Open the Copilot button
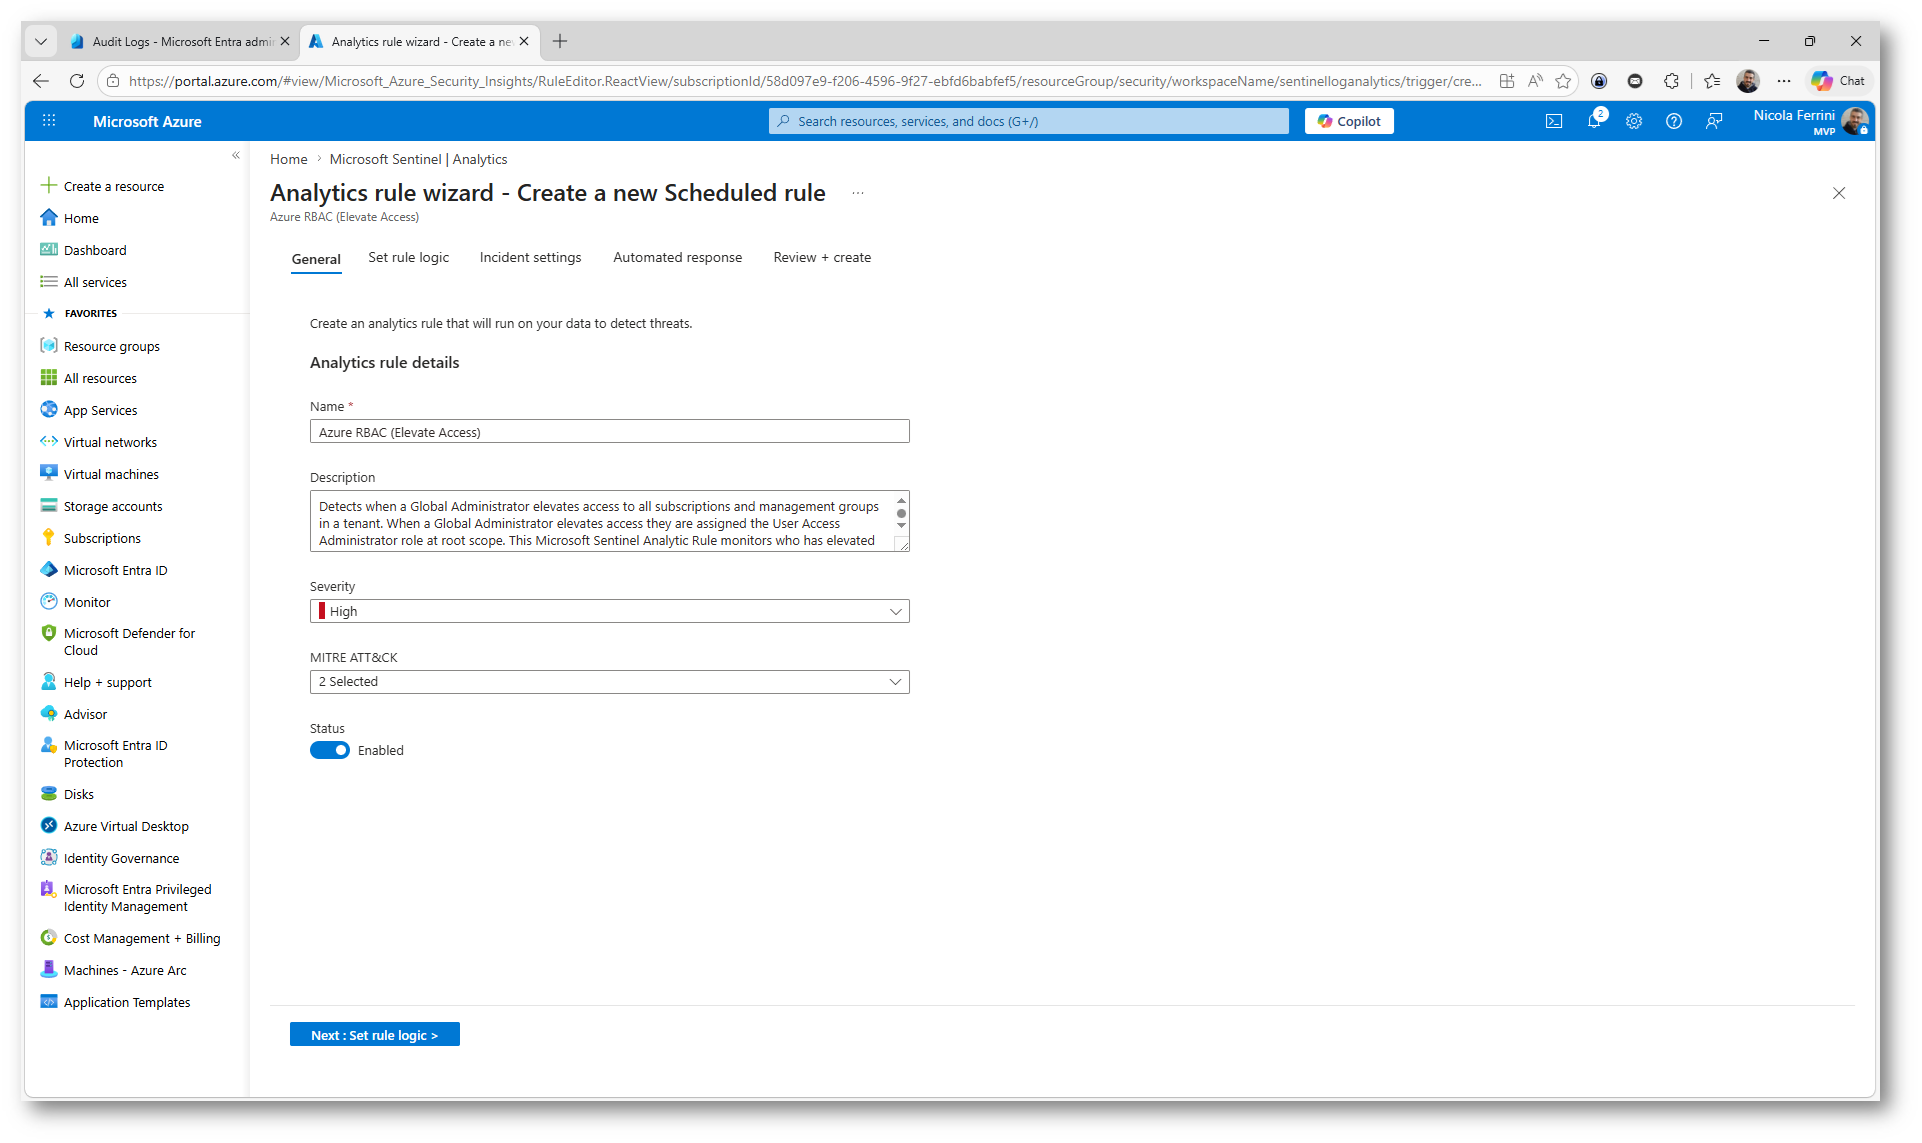Image resolution: width=1922 pixels, height=1143 pixels. [1349, 121]
